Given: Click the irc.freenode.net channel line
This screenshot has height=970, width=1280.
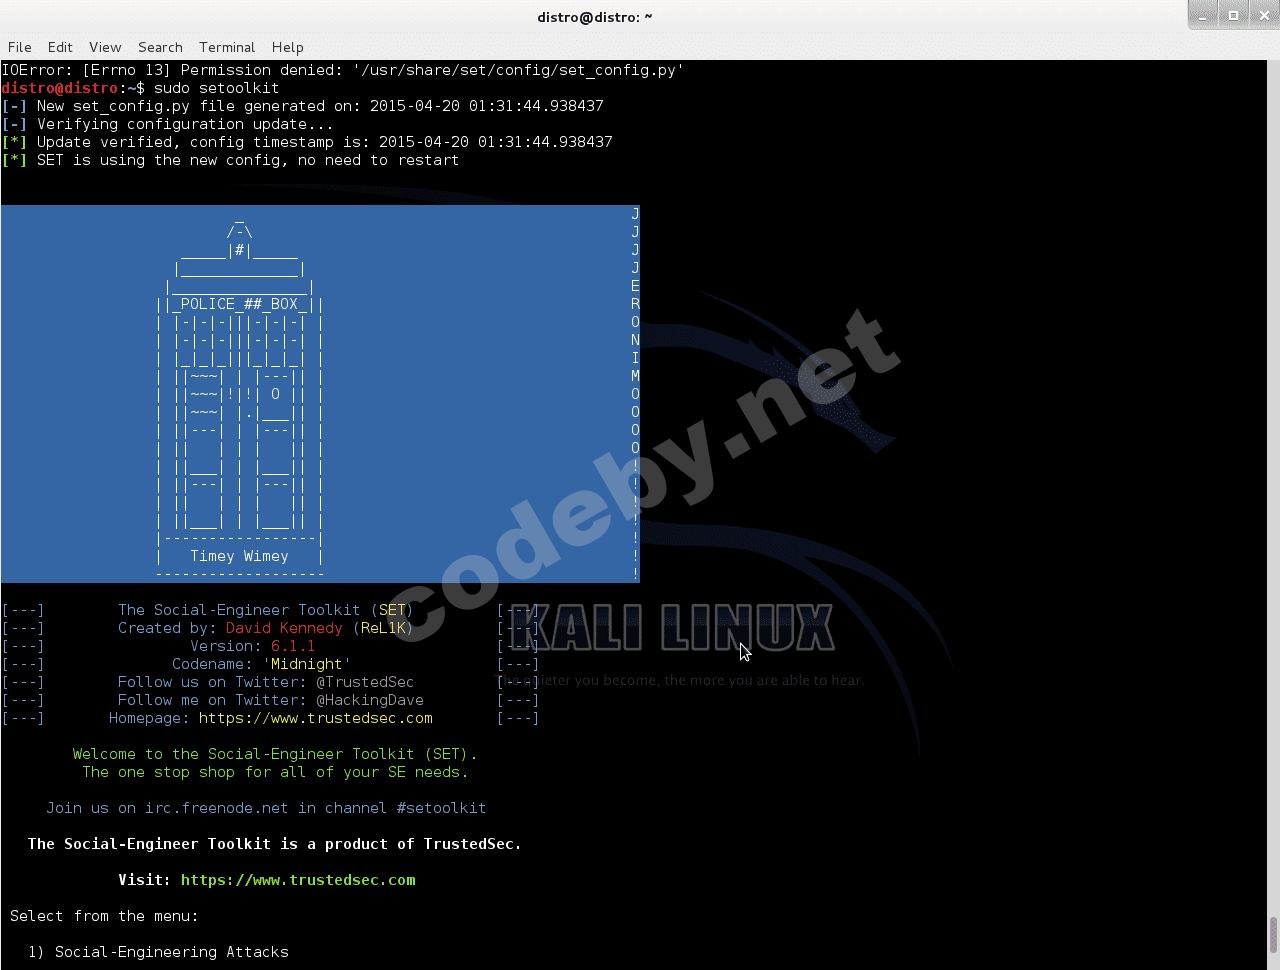Looking at the screenshot, I should click(266, 808).
